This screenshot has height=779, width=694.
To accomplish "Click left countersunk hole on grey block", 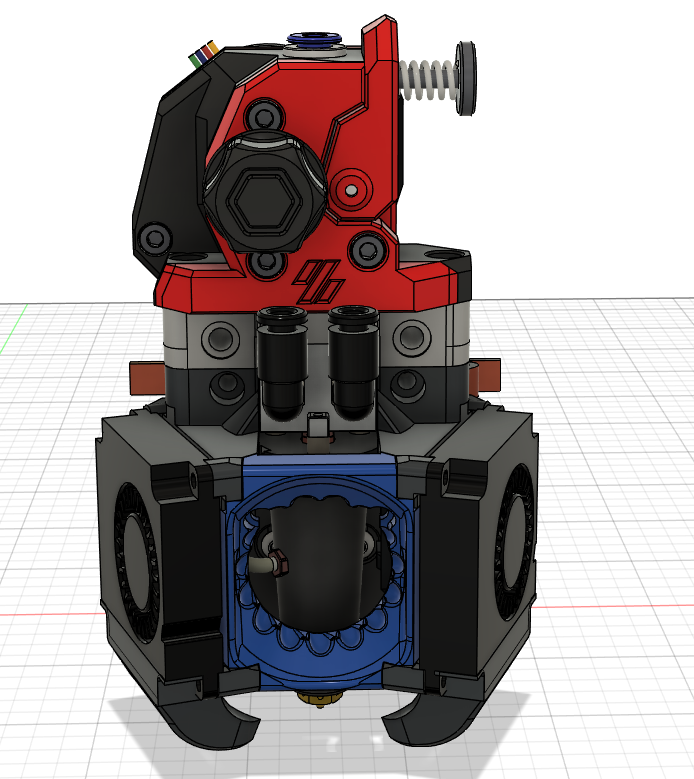I will 221,338.
